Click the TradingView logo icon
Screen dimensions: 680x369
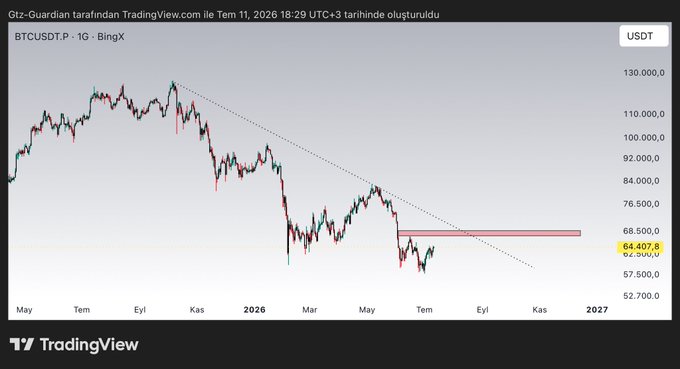[x=22, y=344]
